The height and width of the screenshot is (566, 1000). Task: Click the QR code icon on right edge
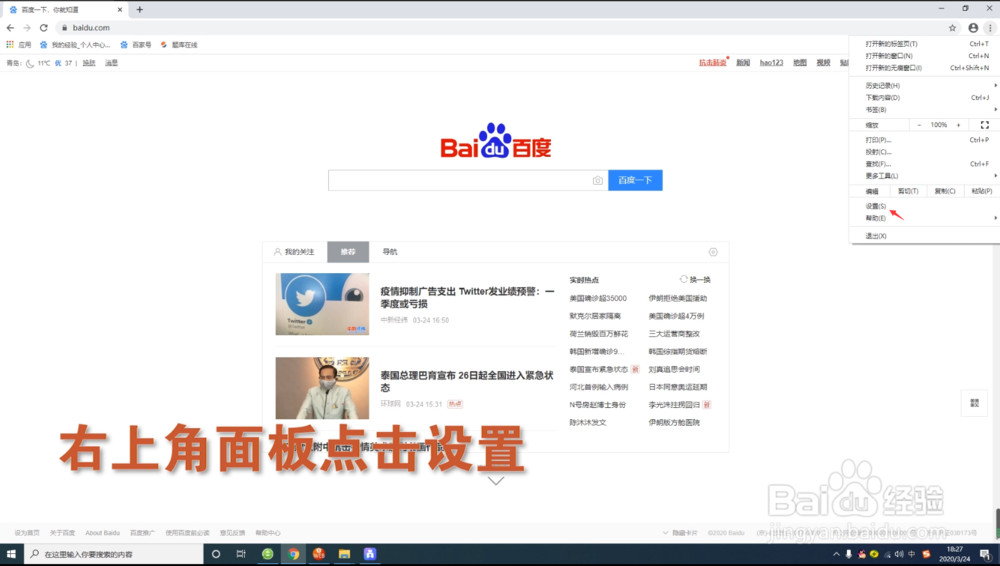coord(974,403)
